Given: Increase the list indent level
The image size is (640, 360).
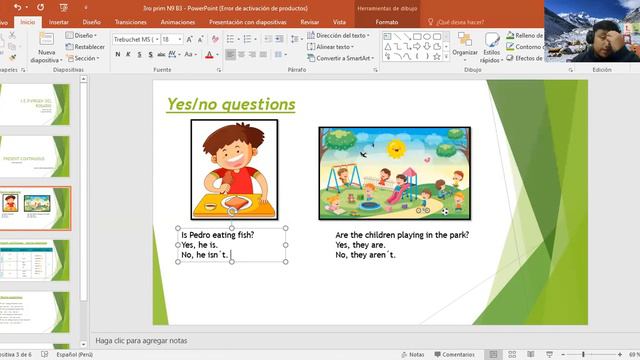Looking at the screenshot, I should coord(279,39).
